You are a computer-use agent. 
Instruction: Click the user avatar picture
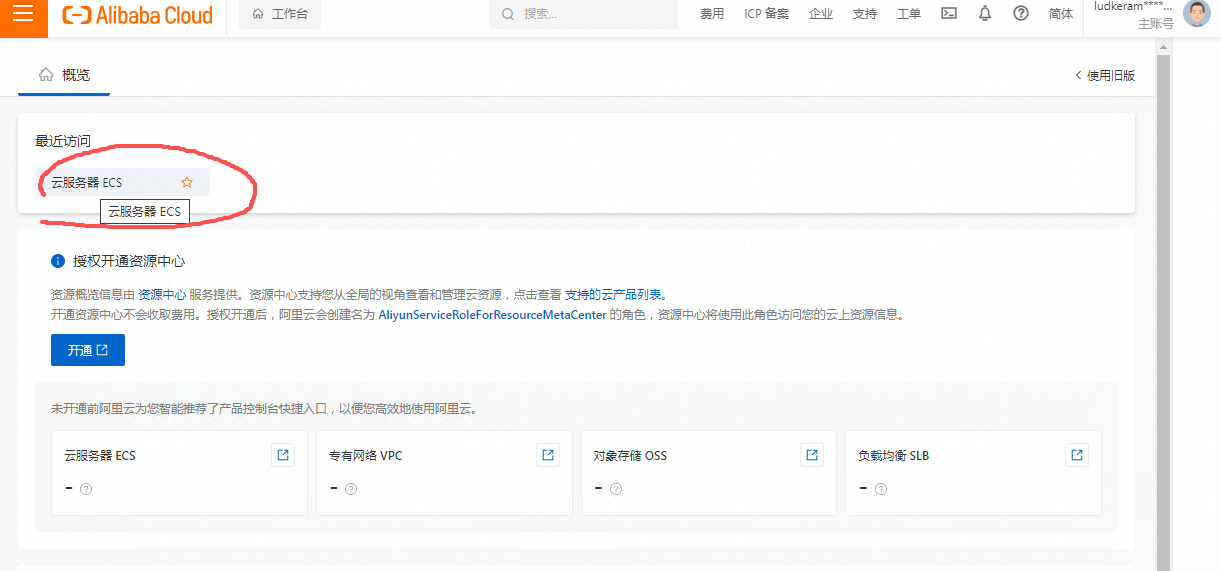point(1196,14)
